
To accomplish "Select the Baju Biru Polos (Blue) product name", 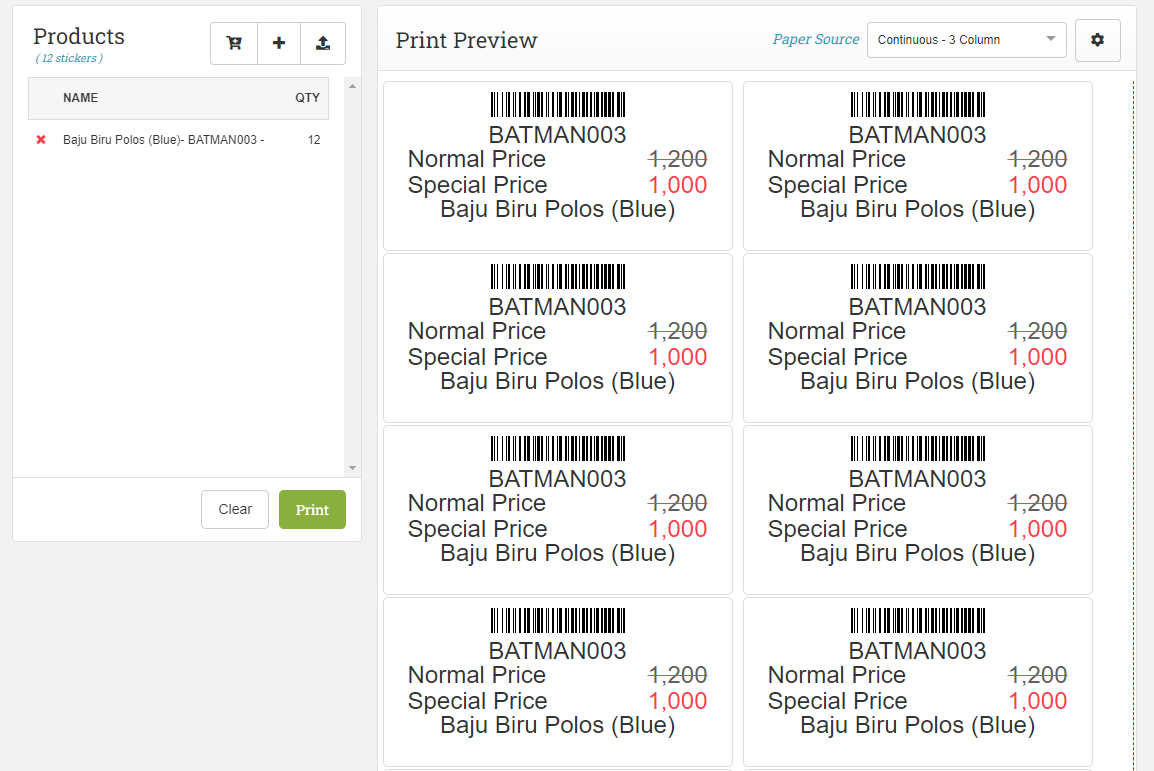I will (163, 140).
